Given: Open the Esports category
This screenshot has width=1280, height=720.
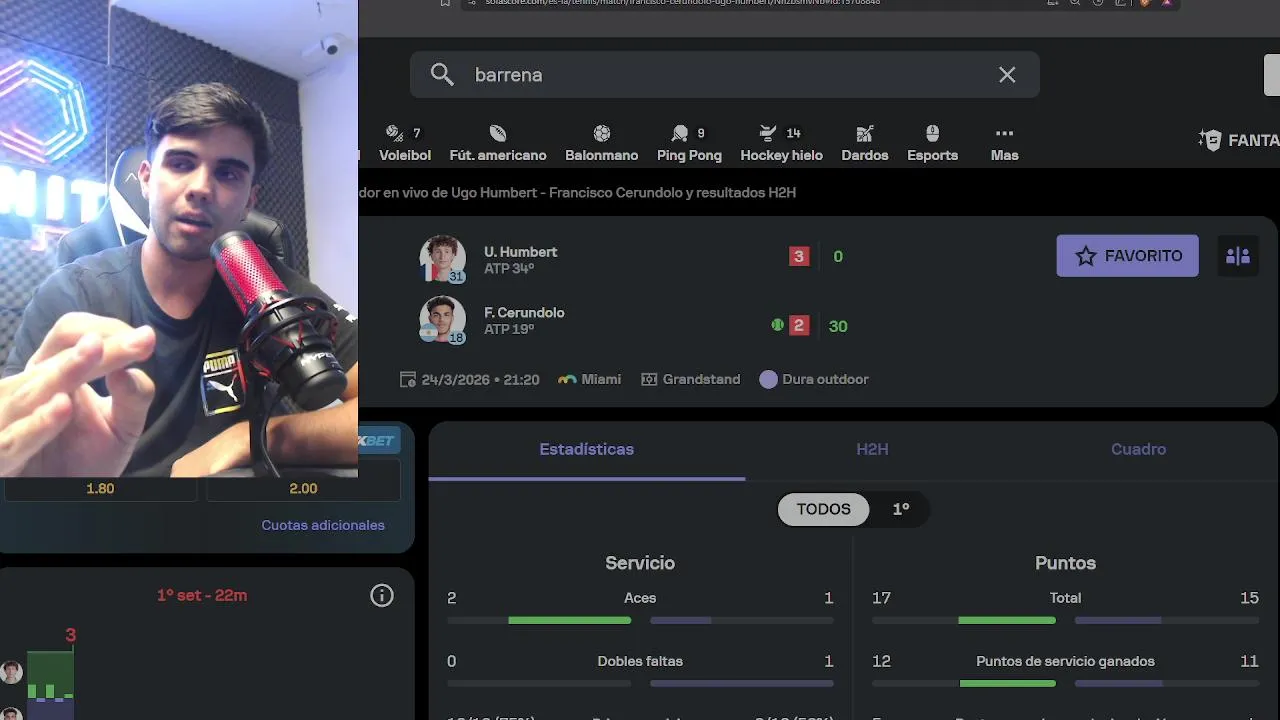Looking at the screenshot, I should [x=932, y=144].
